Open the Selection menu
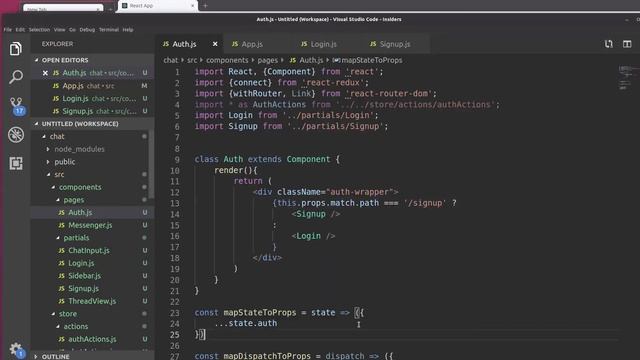 [x=39, y=29]
